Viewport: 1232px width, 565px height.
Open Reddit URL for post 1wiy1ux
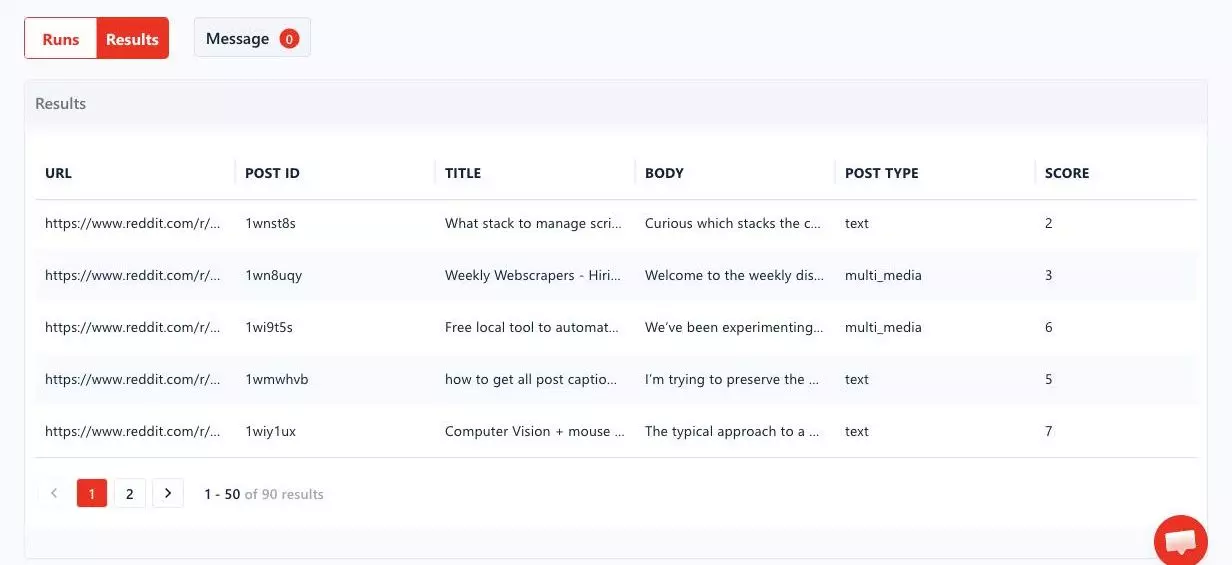(132, 432)
